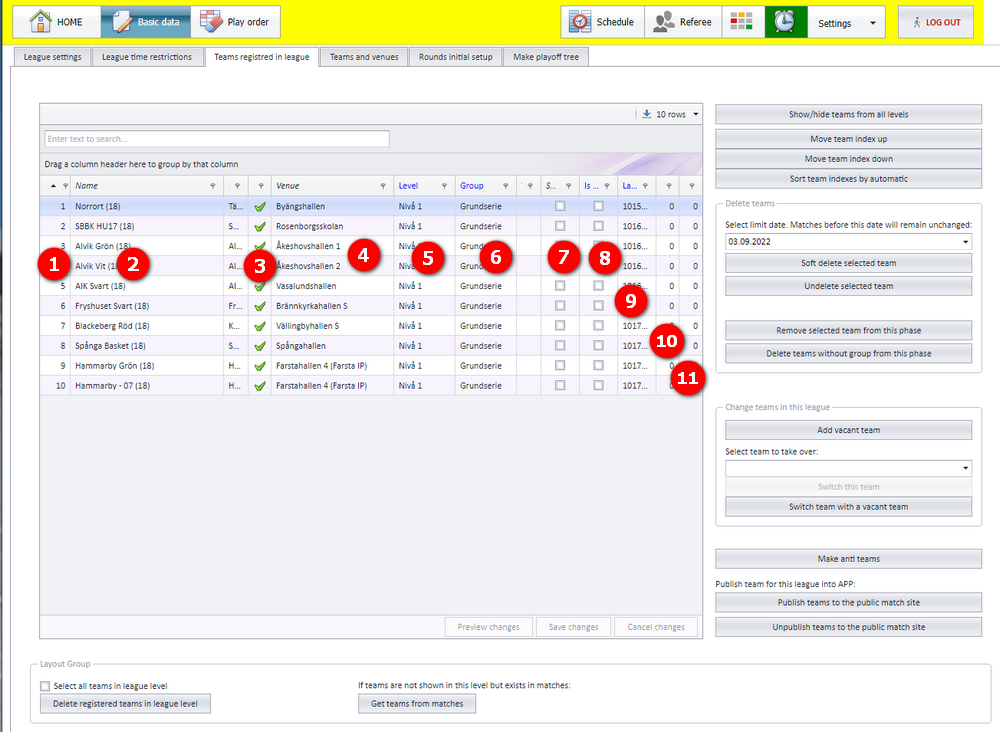Click the green check mark in the Spånga Basket row

tap(260, 346)
